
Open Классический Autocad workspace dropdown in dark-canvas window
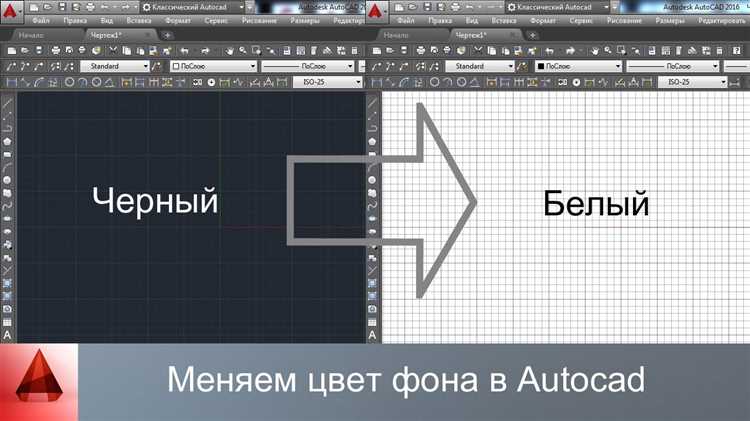[194, 7]
